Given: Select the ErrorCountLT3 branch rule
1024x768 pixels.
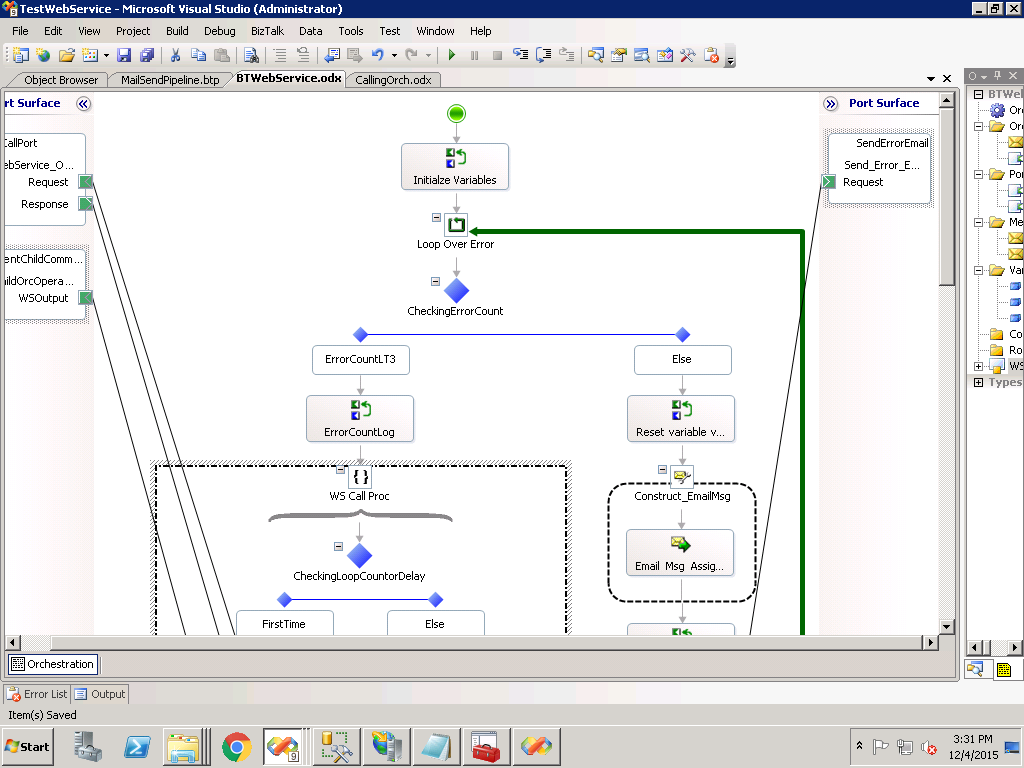Looking at the screenshot, I should coord(360,360).
